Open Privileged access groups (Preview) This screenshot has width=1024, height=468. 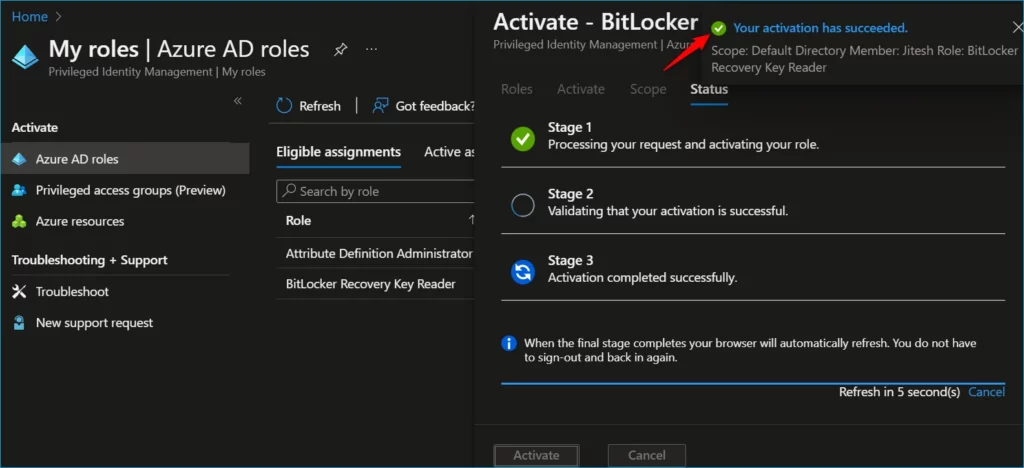coord(131,191)
